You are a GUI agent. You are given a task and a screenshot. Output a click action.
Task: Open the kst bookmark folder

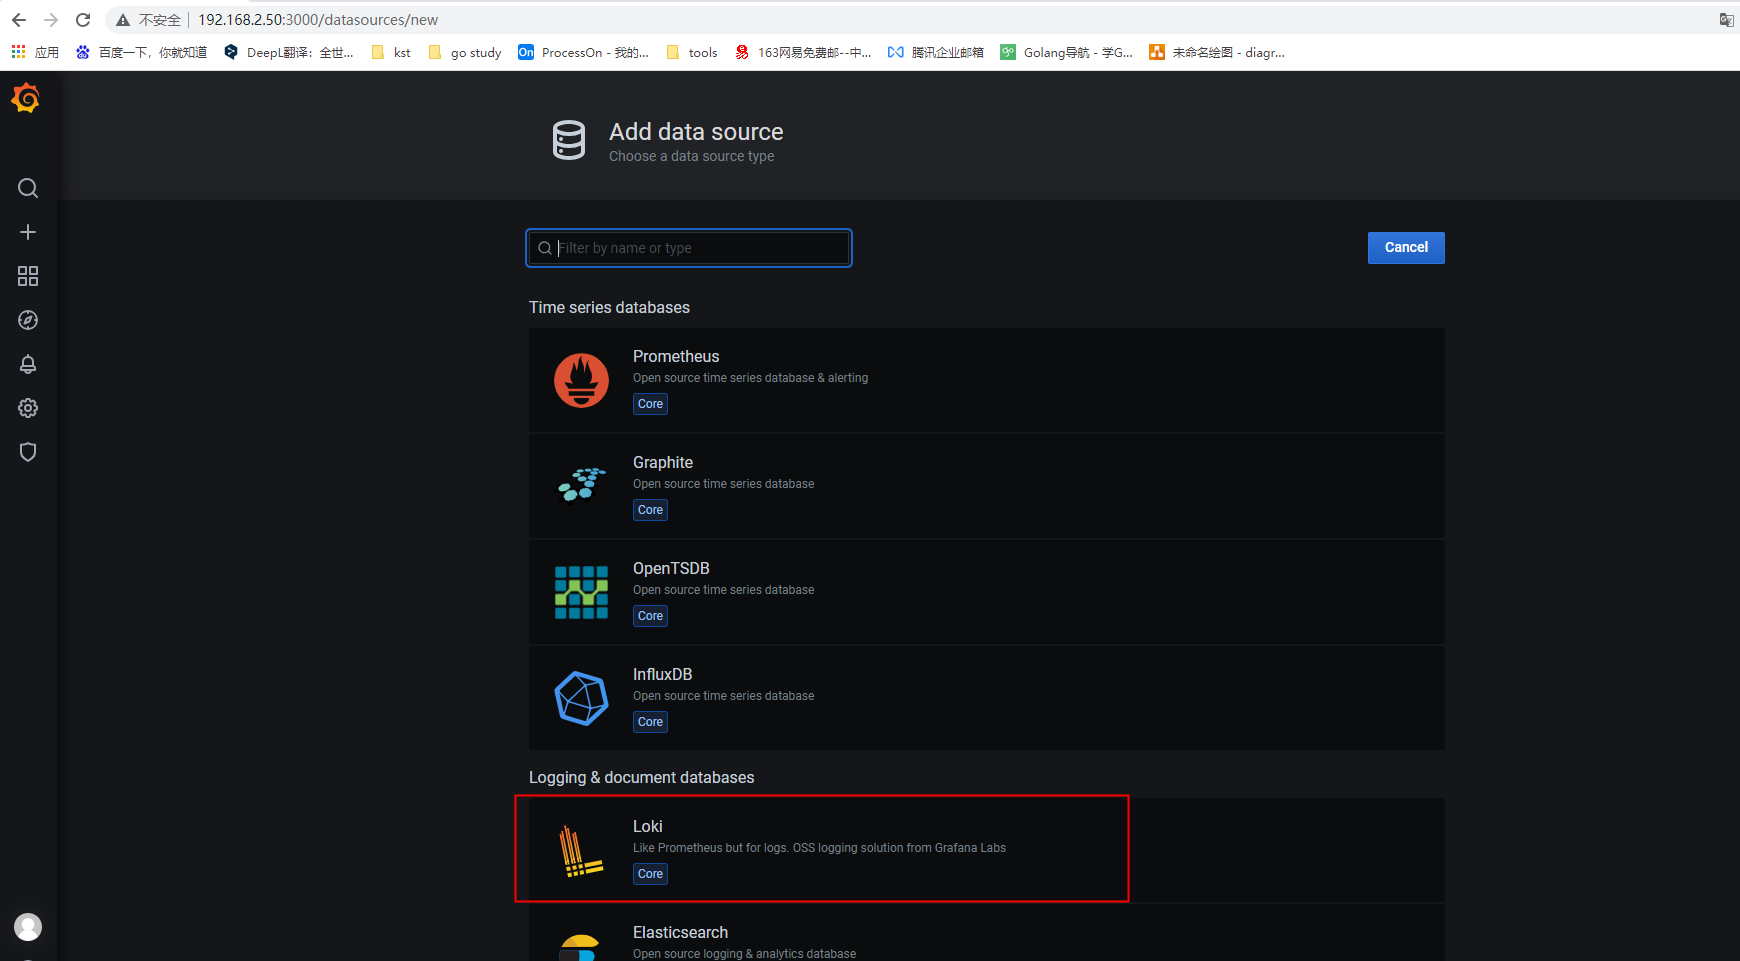pos(391,52)
